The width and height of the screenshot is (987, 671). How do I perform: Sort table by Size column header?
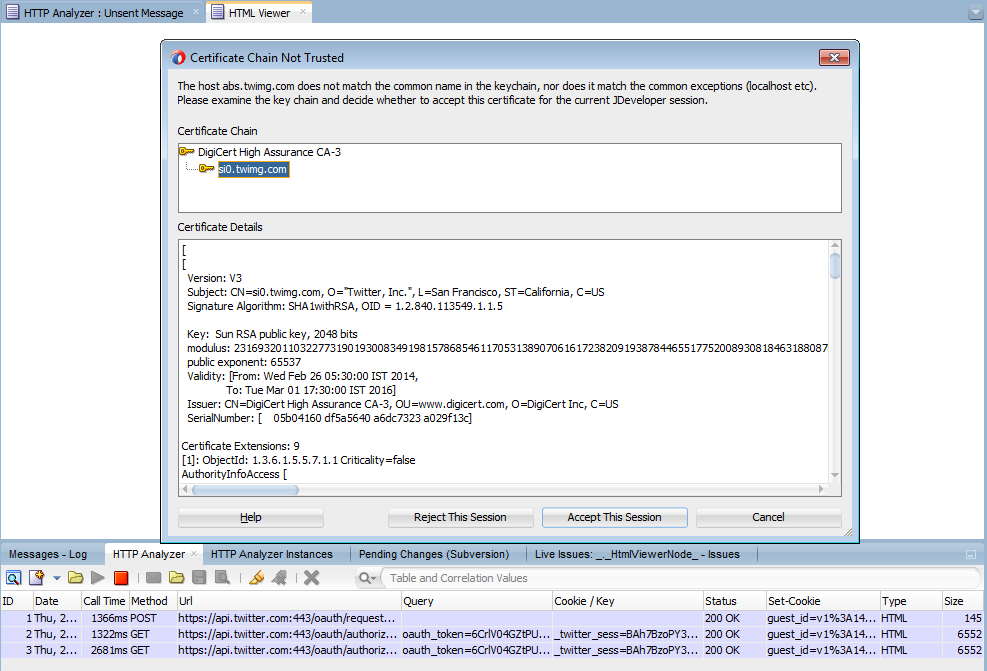(x=962, y=601)
